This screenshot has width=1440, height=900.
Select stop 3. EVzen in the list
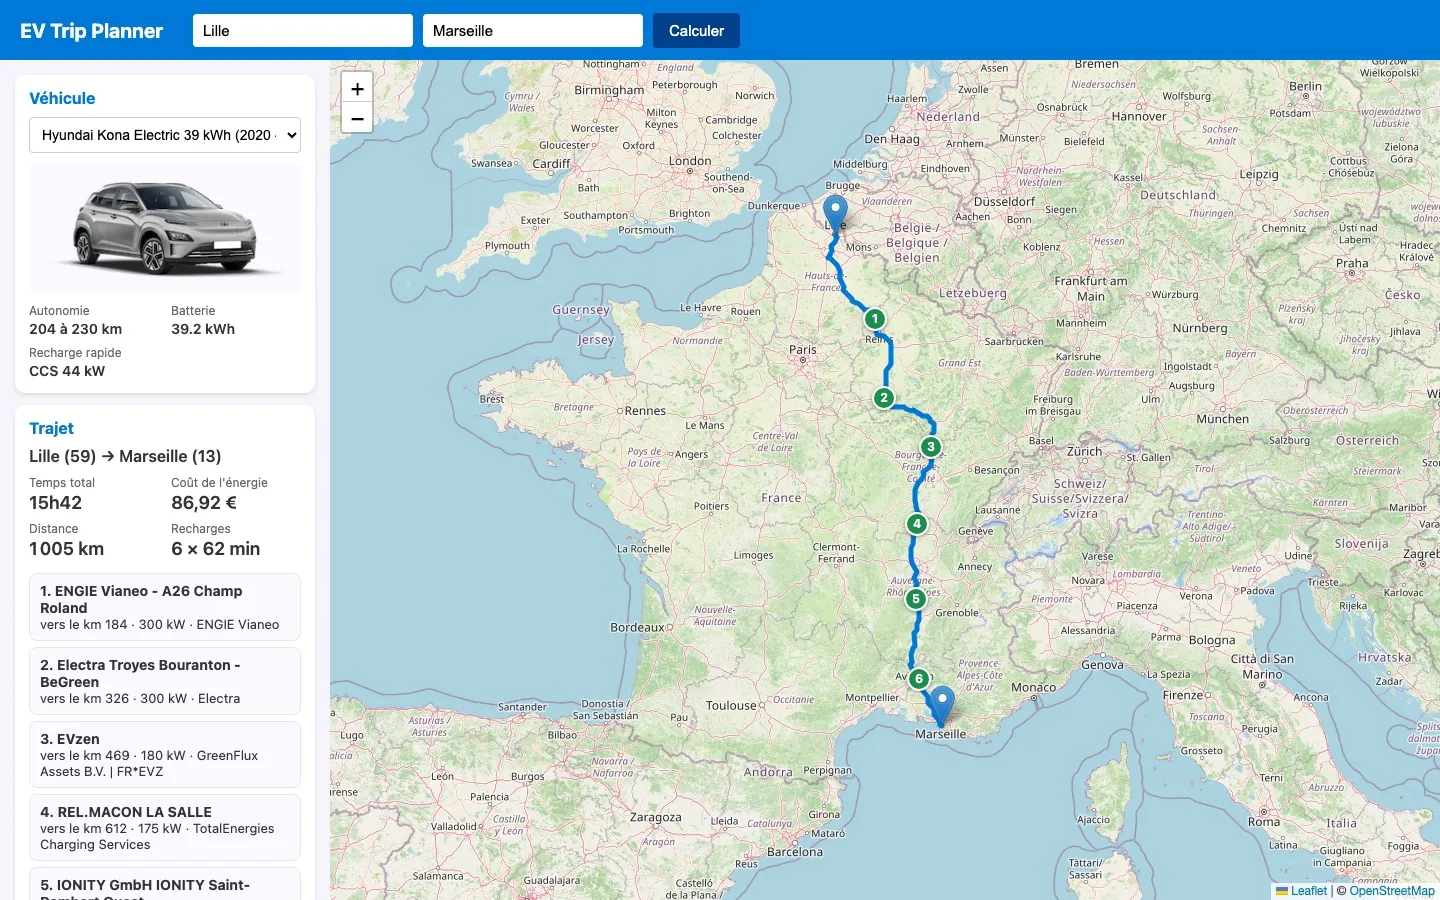(165, 755)
